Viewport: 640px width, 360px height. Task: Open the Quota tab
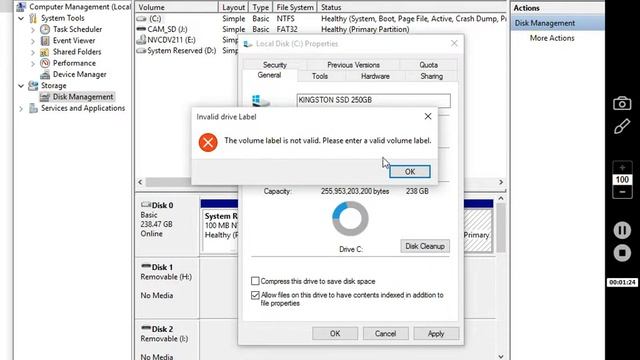click(428, 65)
